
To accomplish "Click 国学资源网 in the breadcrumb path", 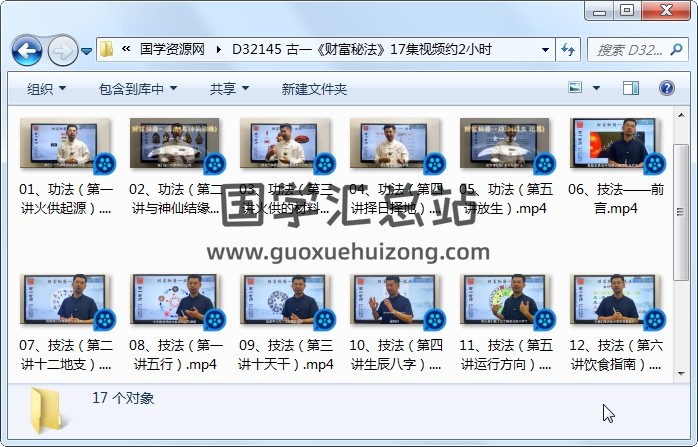I will pos(172,49).
